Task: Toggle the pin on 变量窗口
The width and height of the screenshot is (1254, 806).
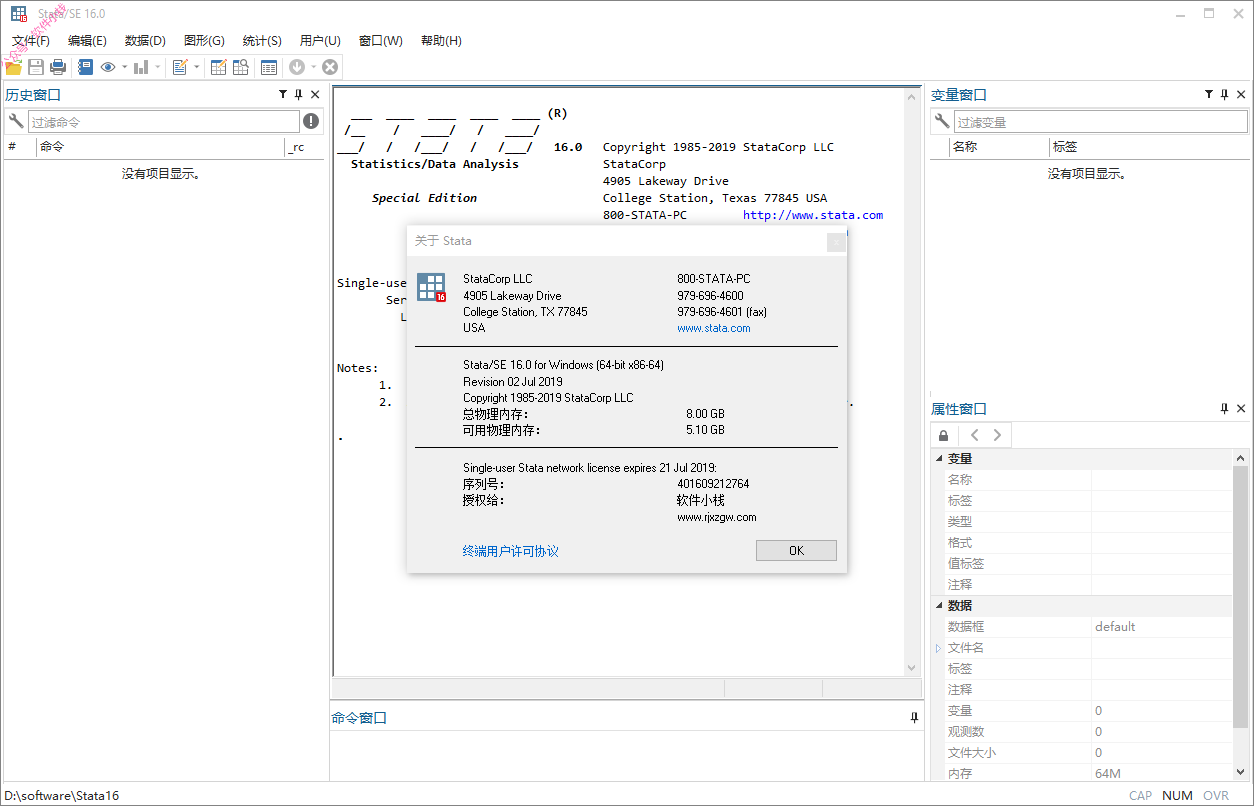Action: [1225, 95]
